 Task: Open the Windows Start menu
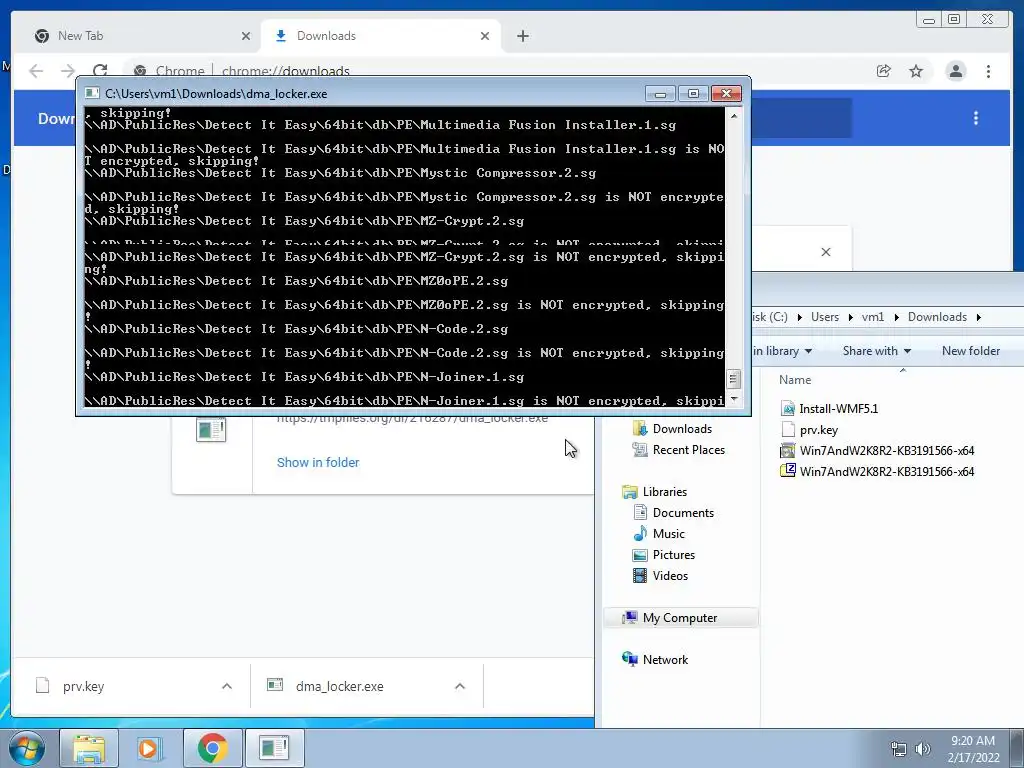[27, 748]
